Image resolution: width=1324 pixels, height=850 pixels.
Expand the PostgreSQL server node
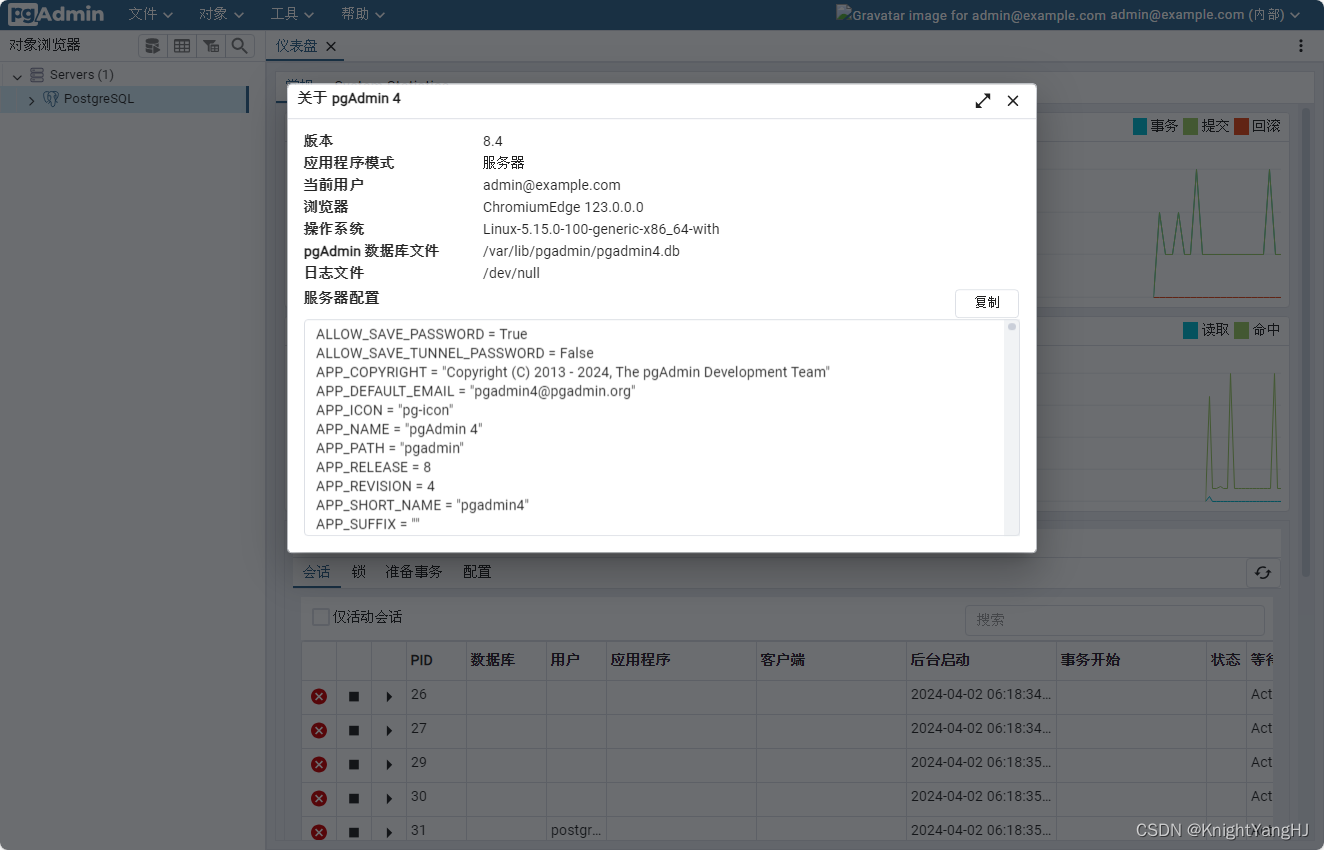point(31,100)
